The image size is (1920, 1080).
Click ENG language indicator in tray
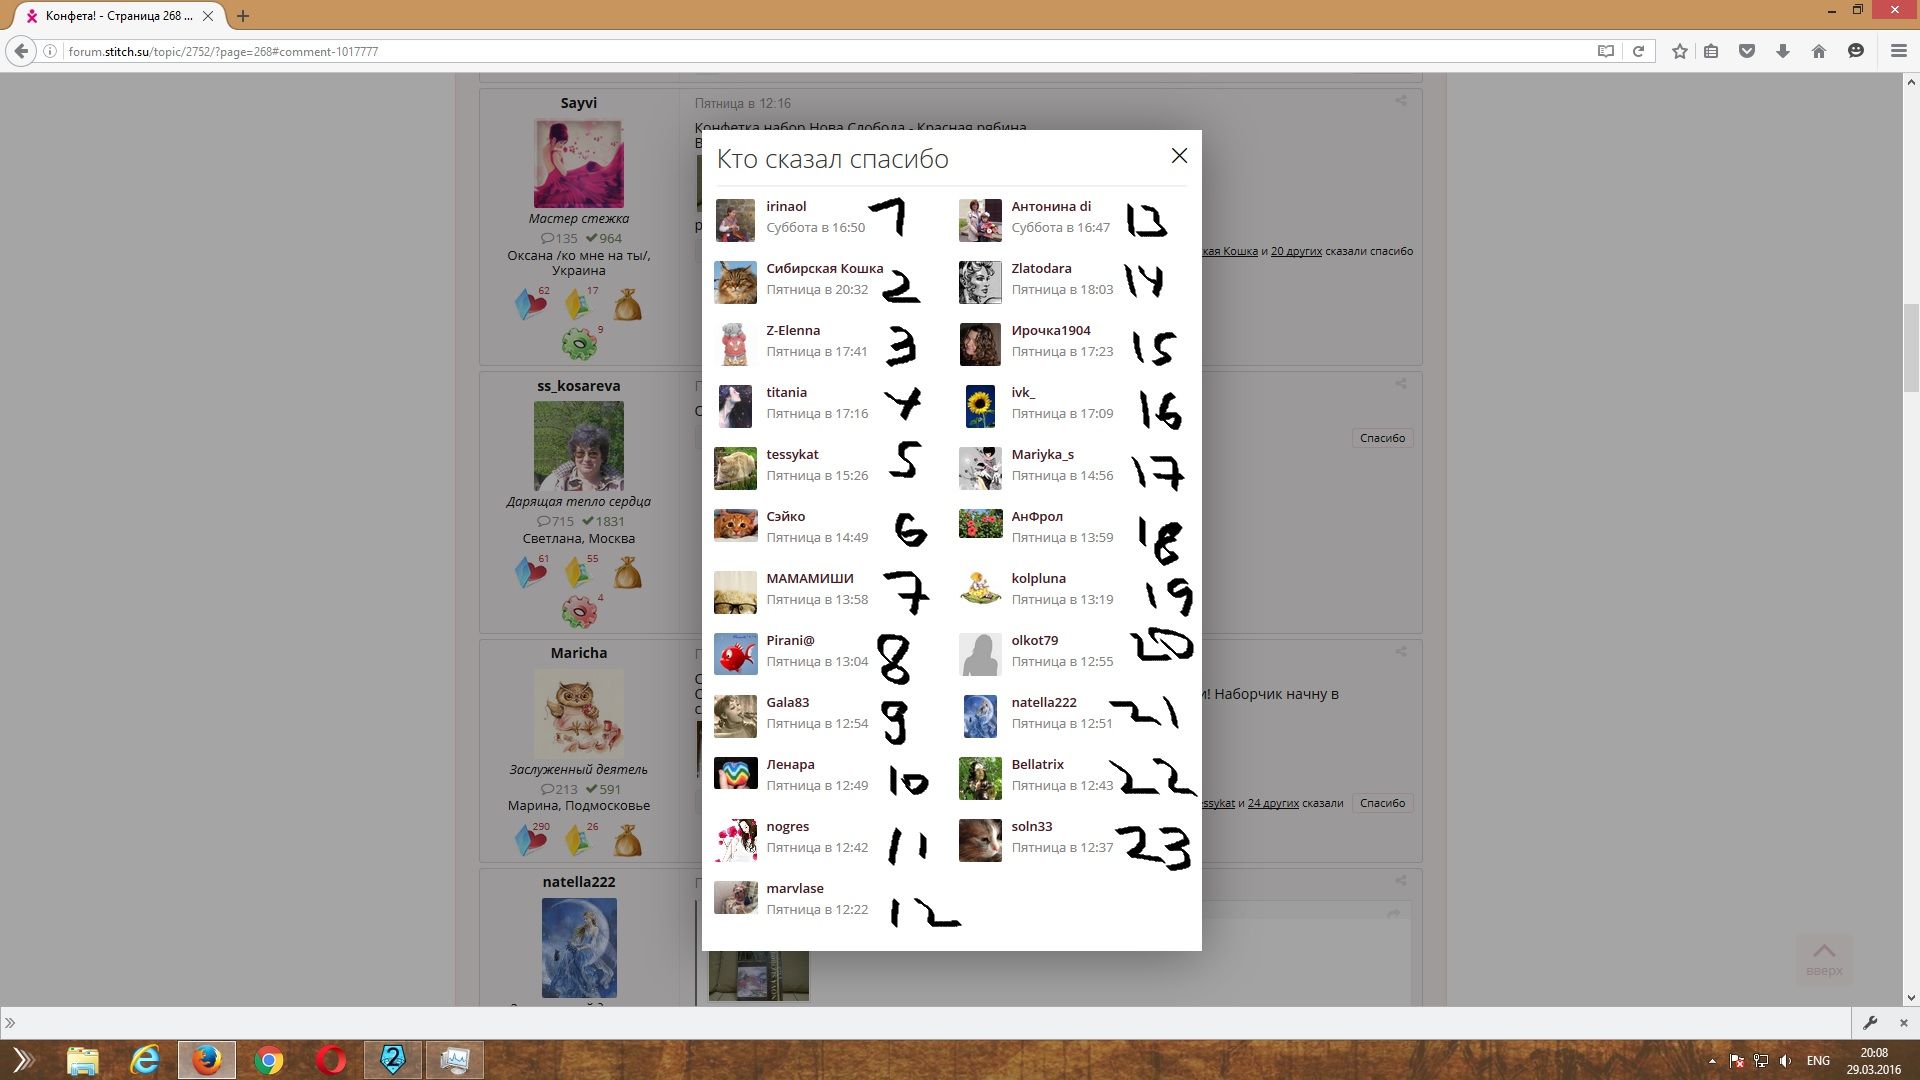(1818, 1061)
